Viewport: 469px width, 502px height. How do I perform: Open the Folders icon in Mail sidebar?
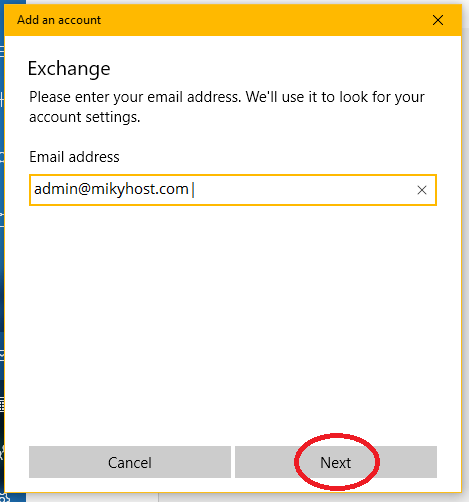point(2,215)
